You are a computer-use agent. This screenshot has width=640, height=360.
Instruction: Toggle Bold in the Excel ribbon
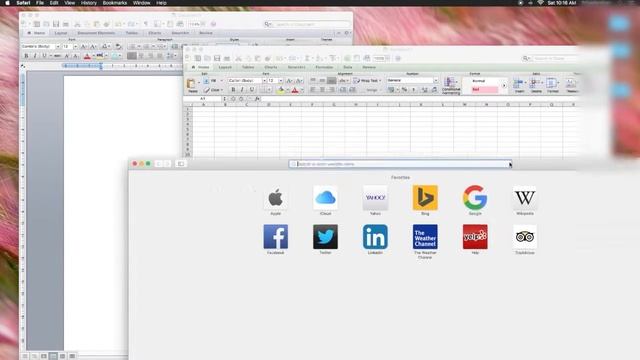(x=233, y=89)
